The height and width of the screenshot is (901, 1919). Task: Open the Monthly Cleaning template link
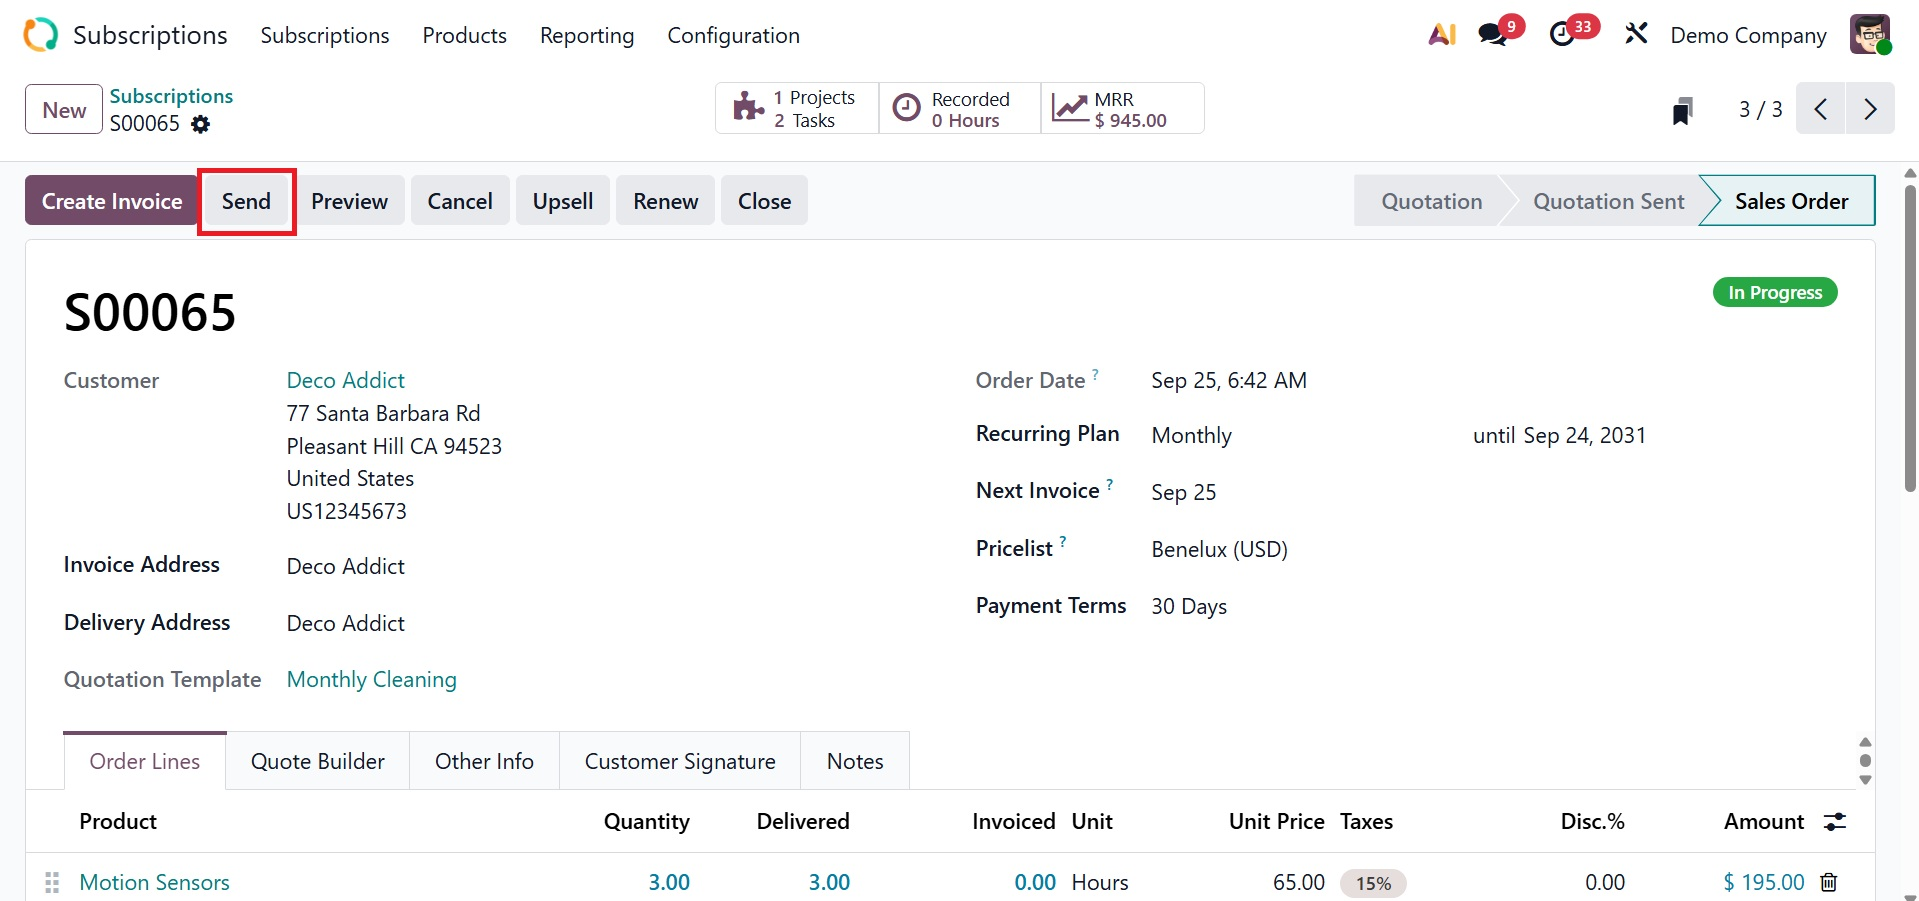372,679
